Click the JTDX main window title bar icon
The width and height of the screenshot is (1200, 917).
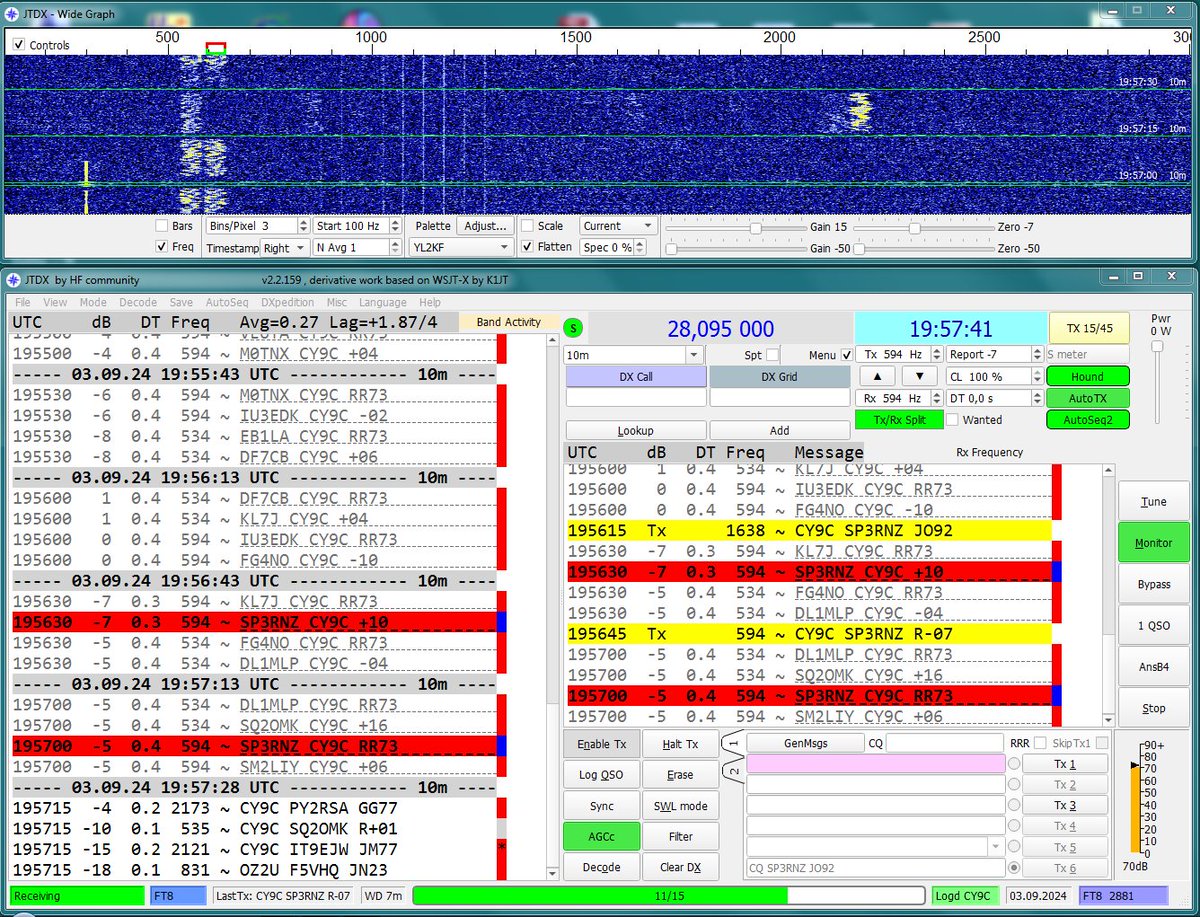click(12, 279)
